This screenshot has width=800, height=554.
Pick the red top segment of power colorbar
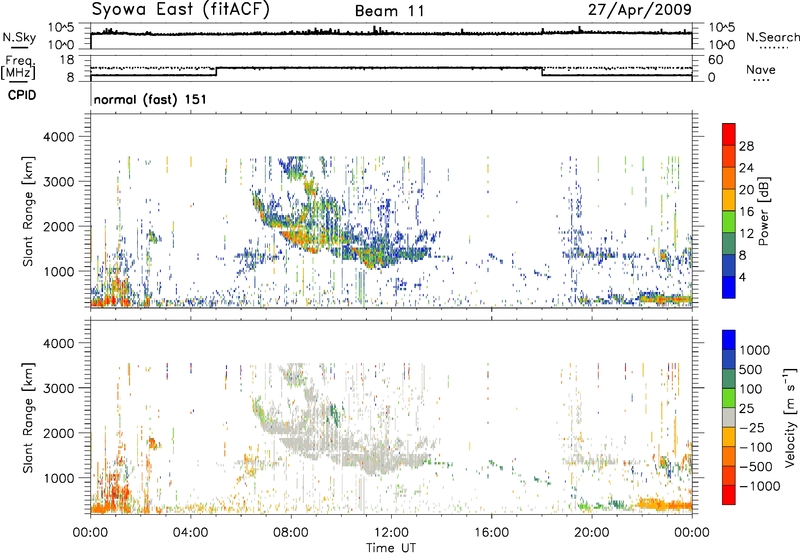coord(729,134)
